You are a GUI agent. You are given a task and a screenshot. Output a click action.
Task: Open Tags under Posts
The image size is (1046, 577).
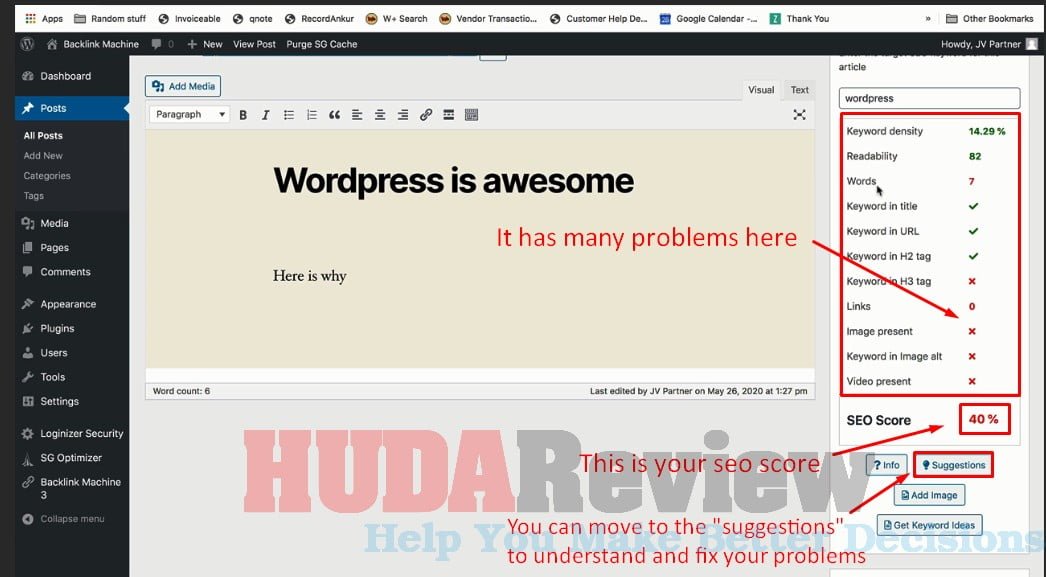[33, 195]
